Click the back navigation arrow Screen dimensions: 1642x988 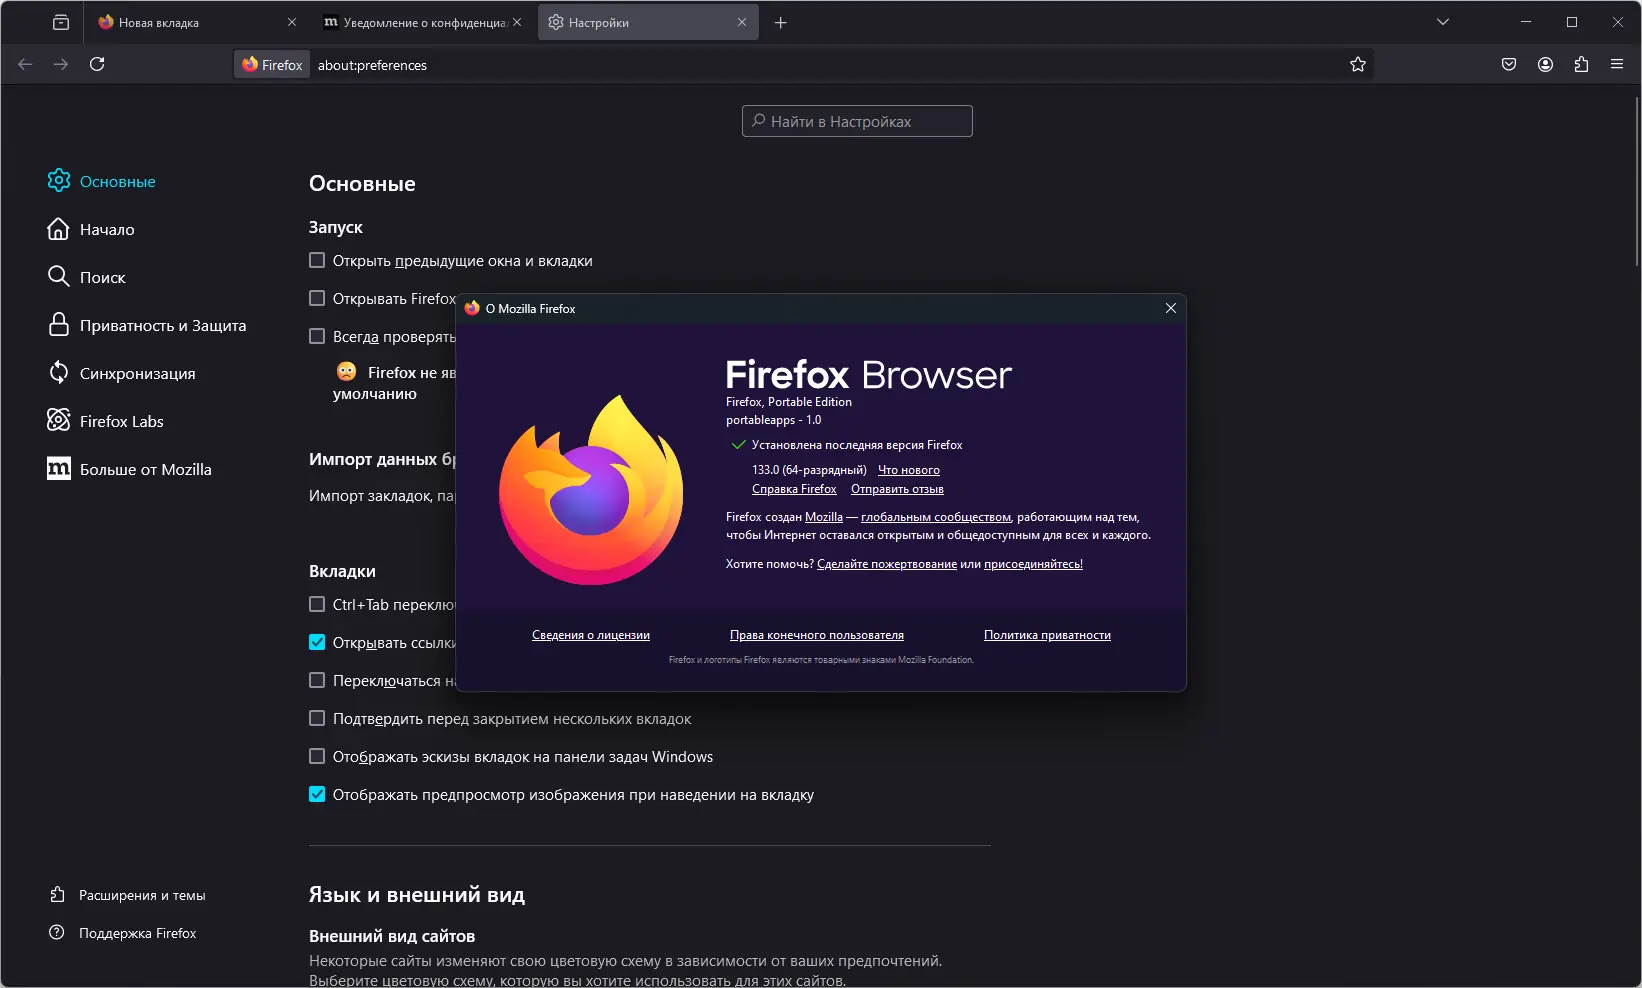25,64
